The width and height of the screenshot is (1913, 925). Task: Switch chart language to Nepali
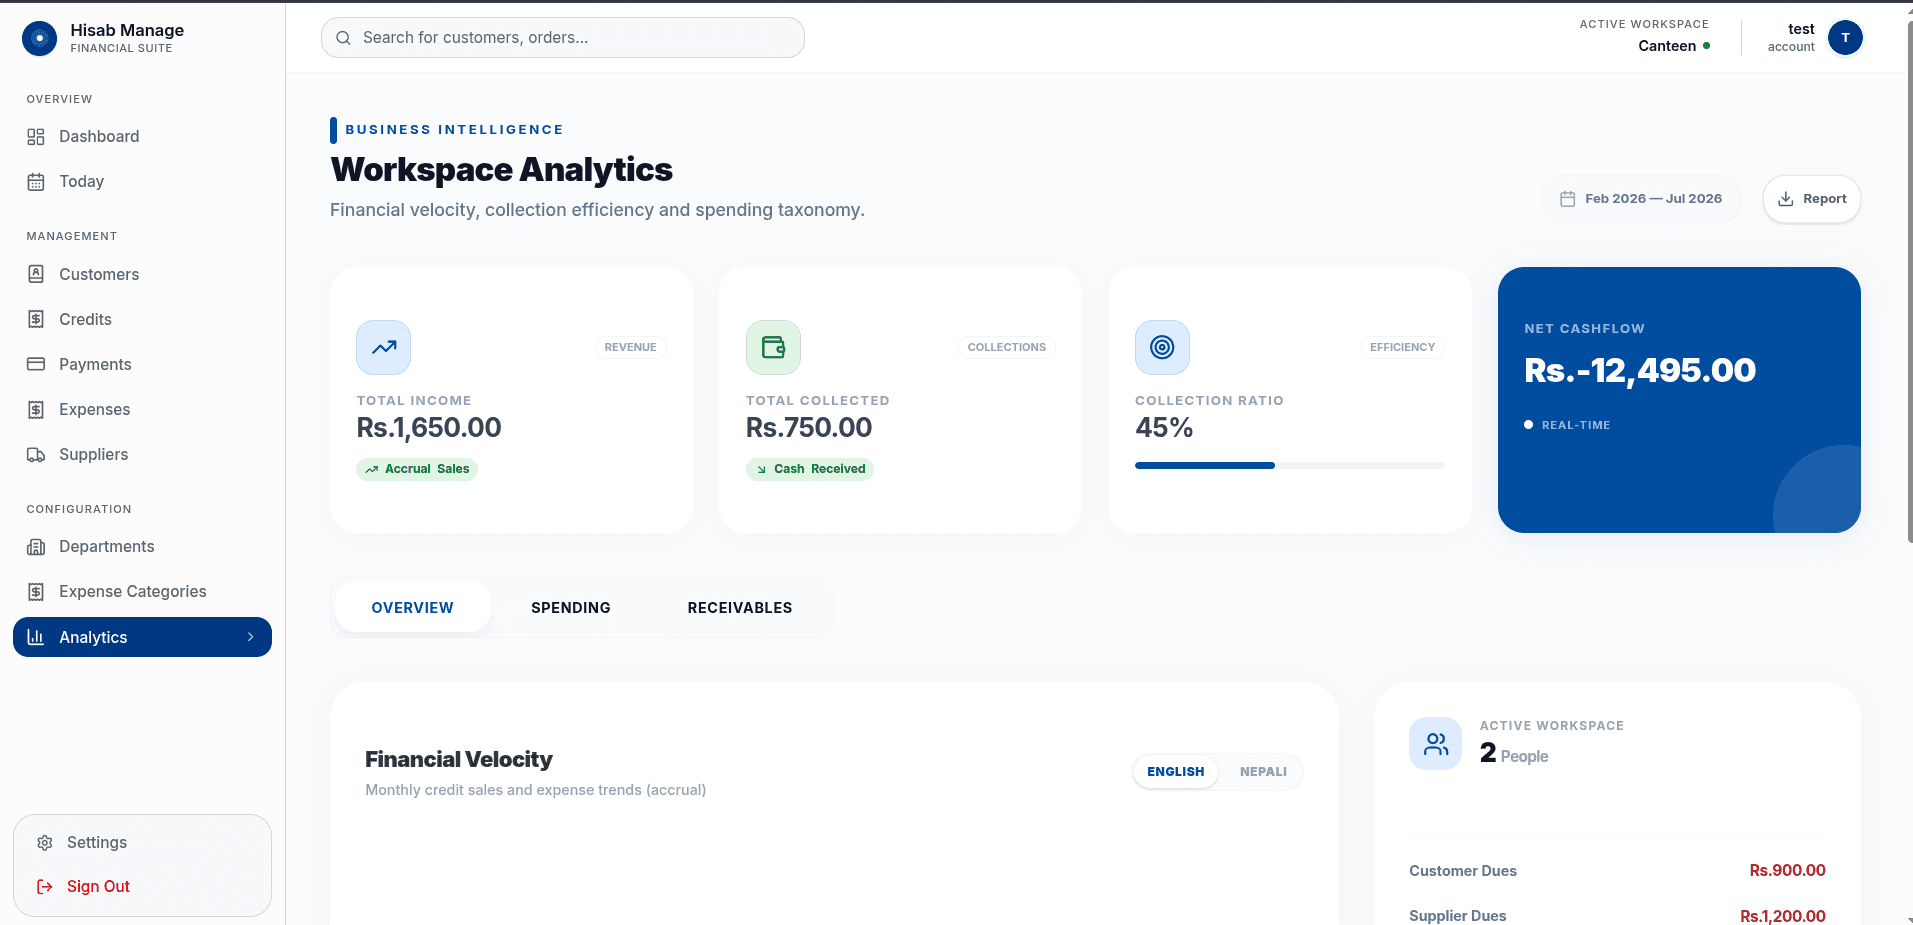(1263, 772)
